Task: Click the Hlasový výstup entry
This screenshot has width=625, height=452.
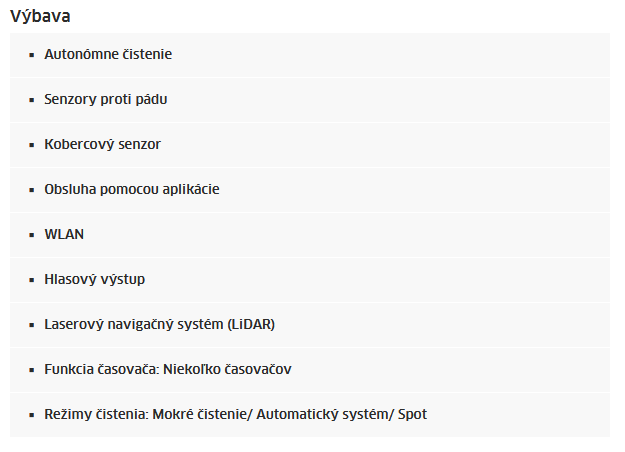Action: point(310,280)
